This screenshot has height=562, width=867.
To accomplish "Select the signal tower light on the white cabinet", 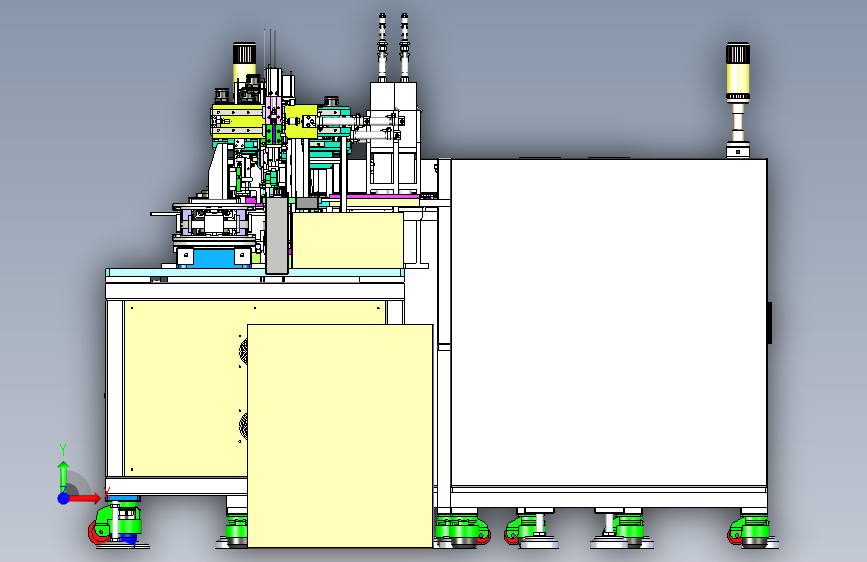I will tap(738, 100).
